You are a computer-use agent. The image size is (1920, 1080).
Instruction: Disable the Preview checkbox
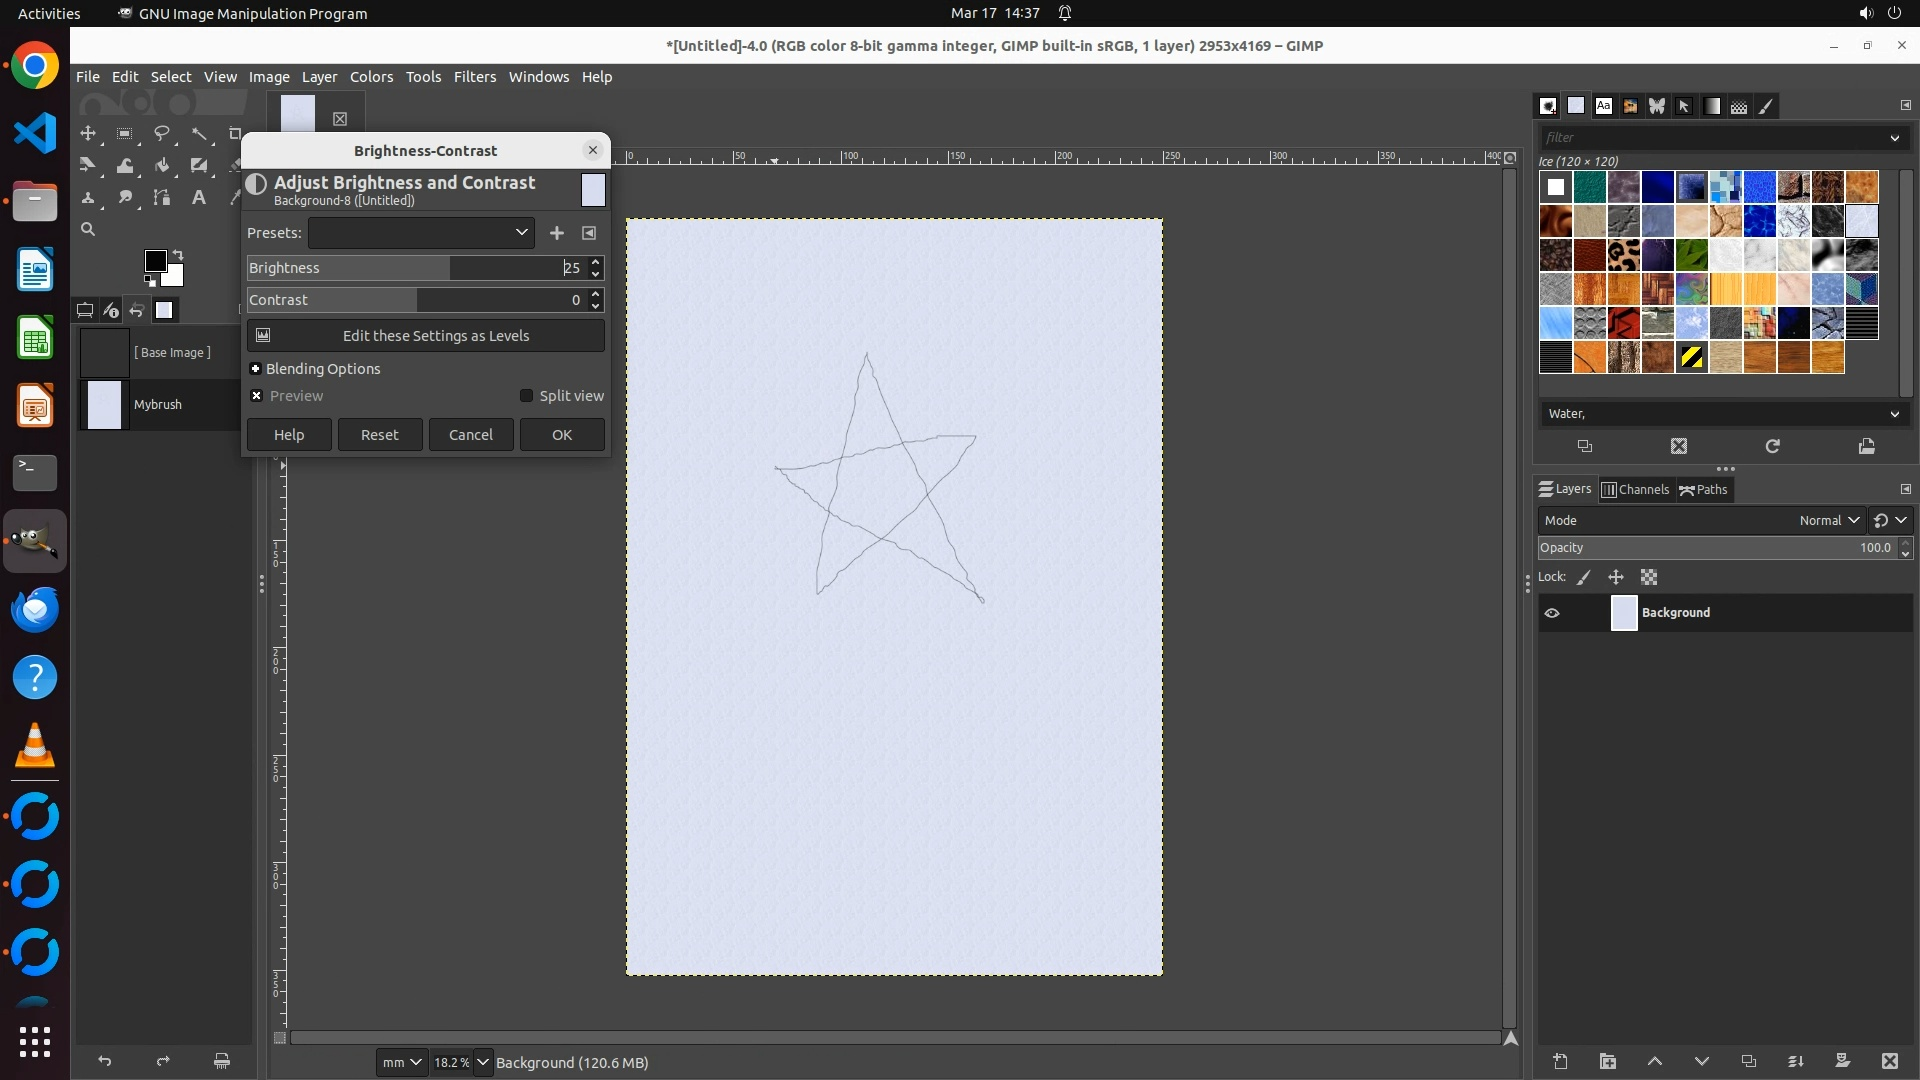[x=257, y=396]
